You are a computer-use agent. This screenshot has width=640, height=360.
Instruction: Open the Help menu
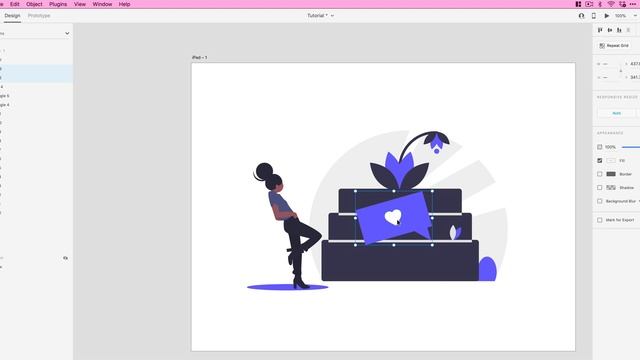pyautogui.click(x=124, y=4)
